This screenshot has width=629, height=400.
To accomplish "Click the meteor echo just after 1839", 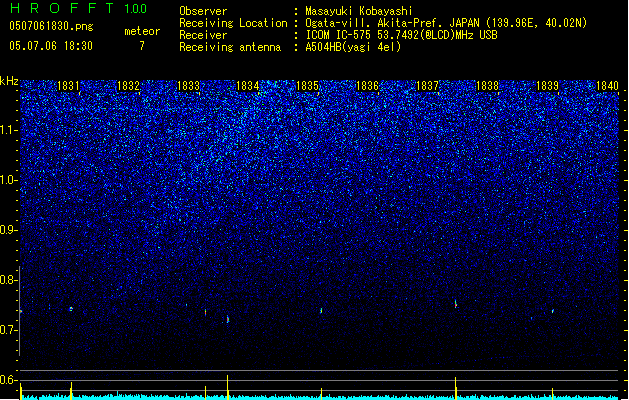I will (553, 311).
